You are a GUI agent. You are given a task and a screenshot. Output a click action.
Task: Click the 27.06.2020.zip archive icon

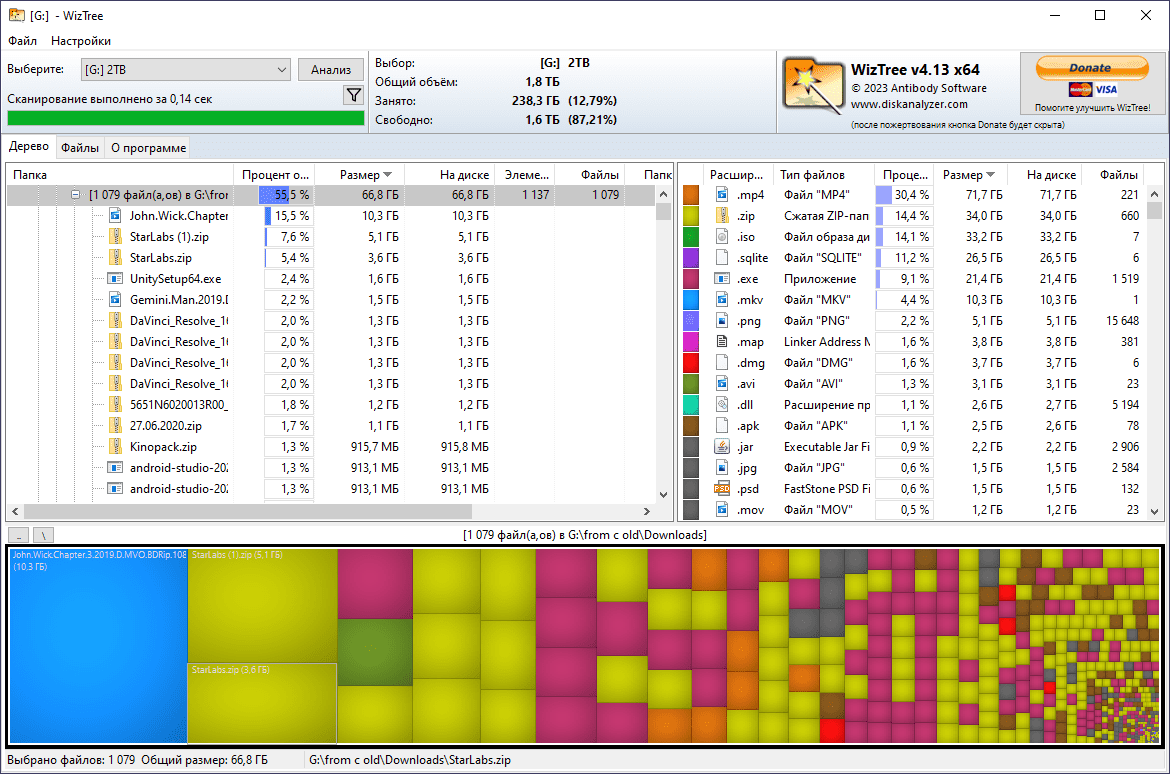[115, 425]
